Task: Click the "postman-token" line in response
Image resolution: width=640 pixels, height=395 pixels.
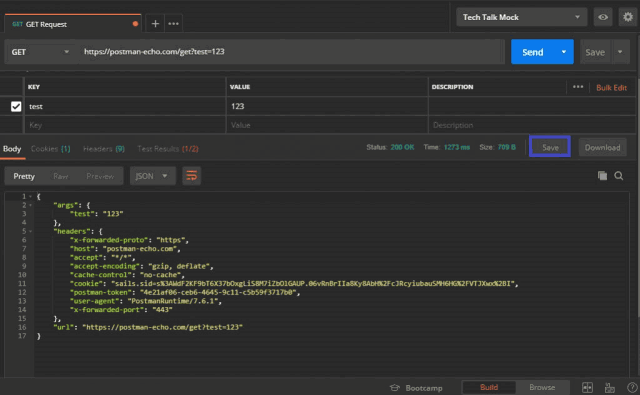Action: (184, 293)
